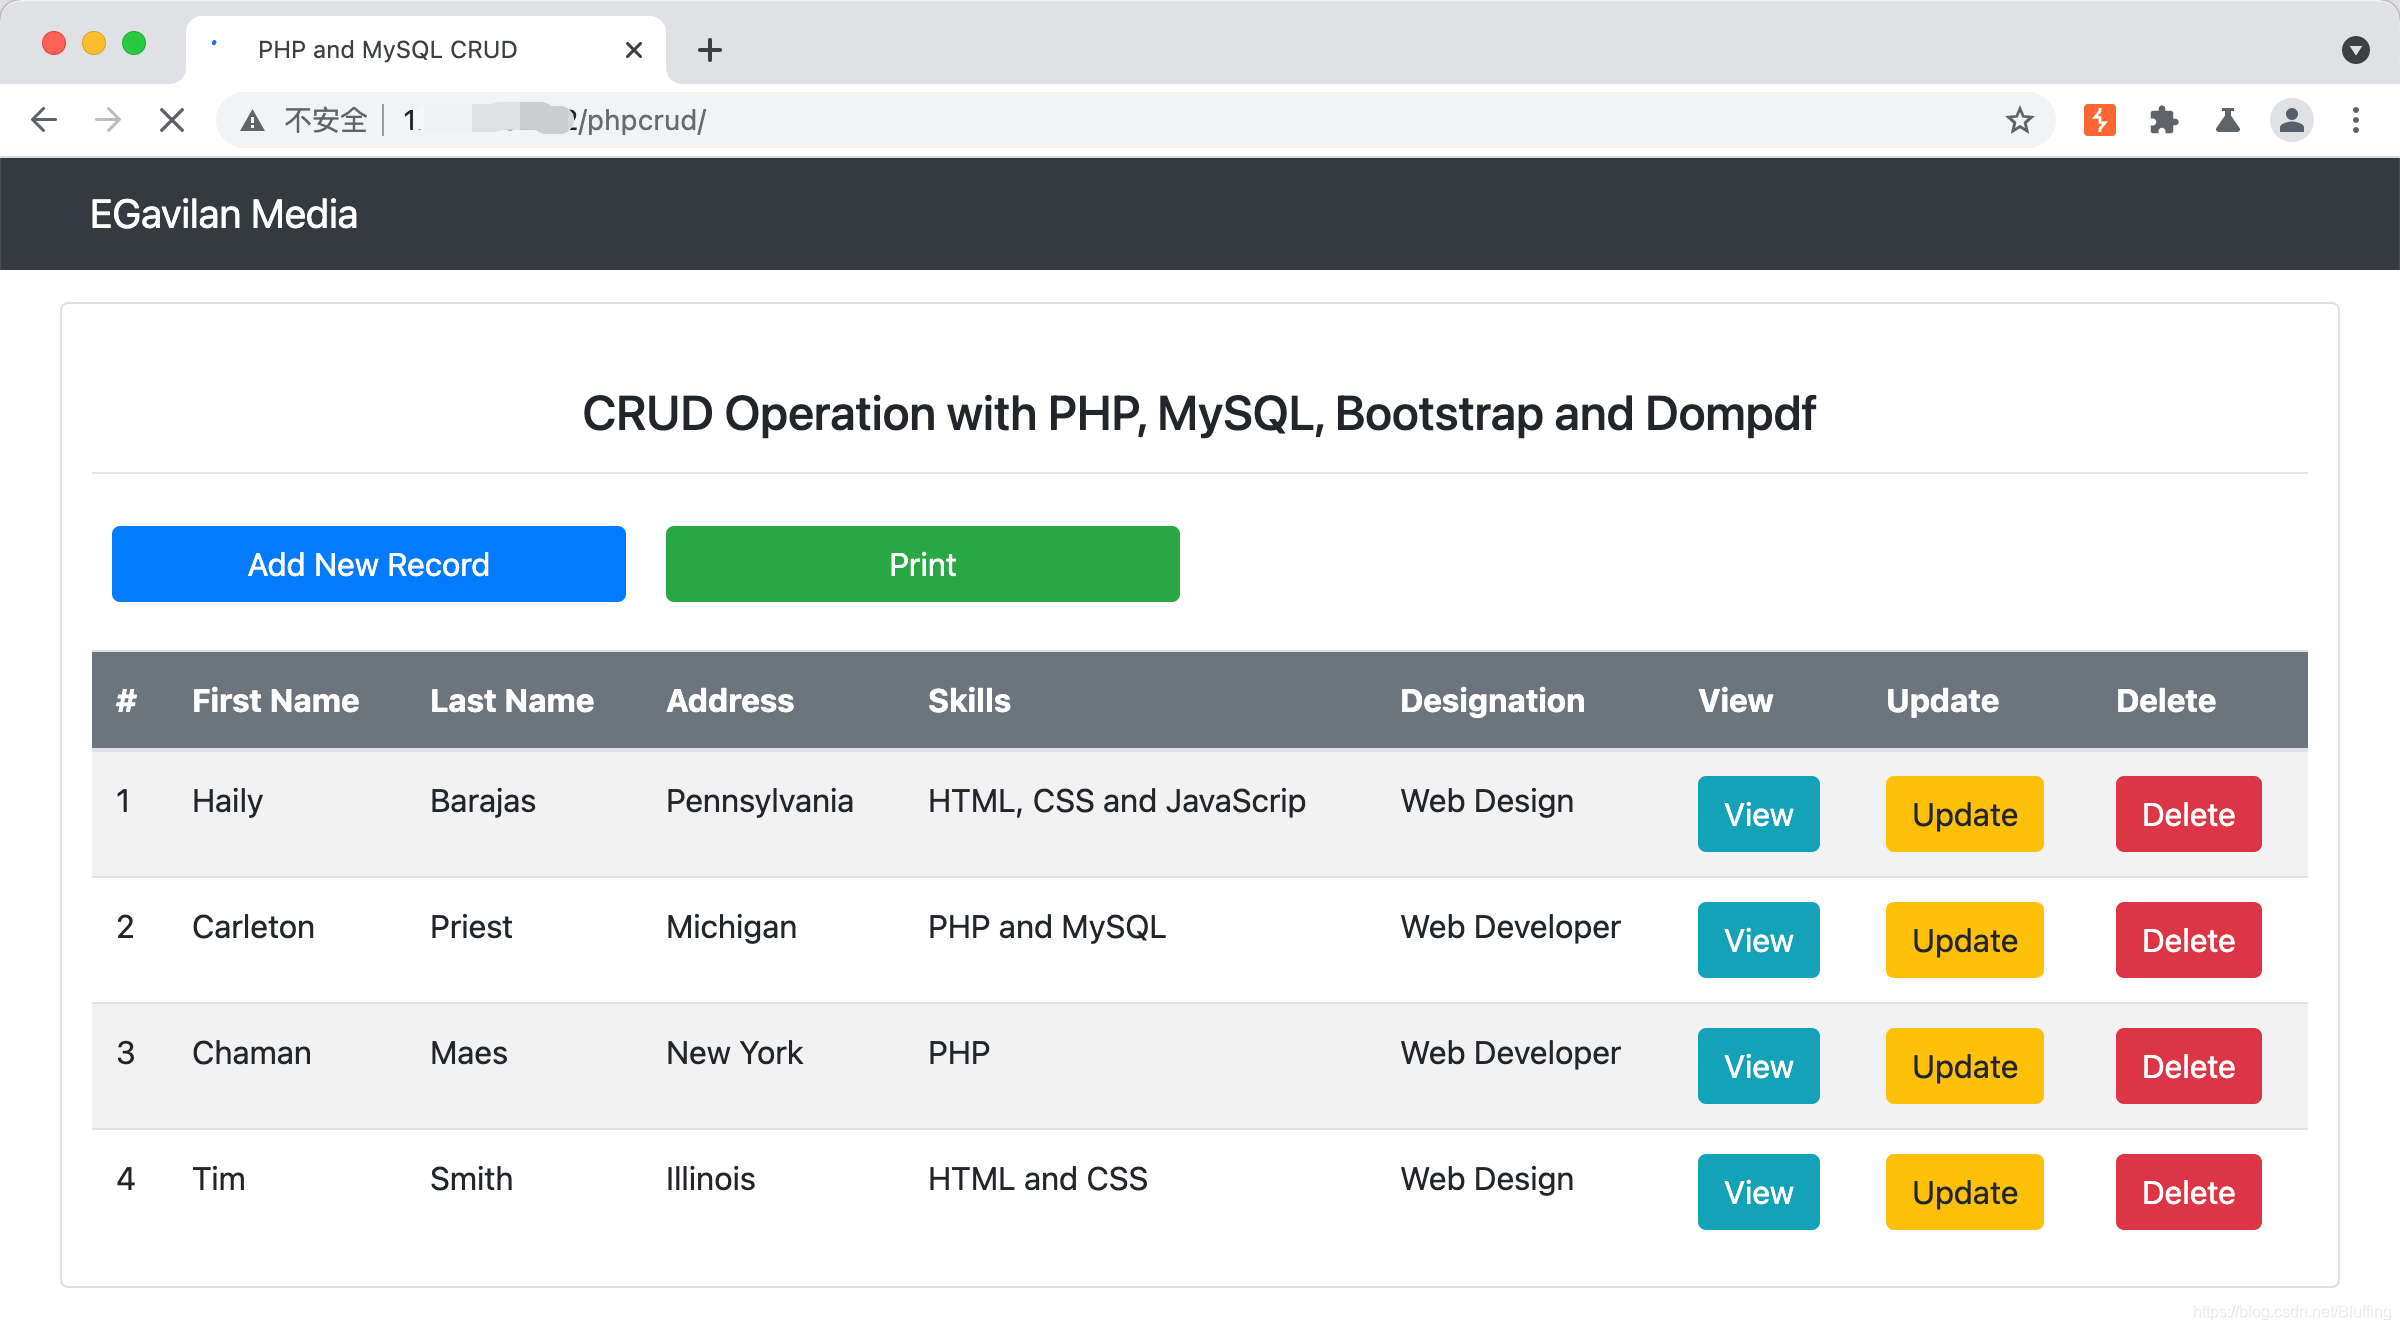Click the not-secure warning site info

[x=305, y=120]
